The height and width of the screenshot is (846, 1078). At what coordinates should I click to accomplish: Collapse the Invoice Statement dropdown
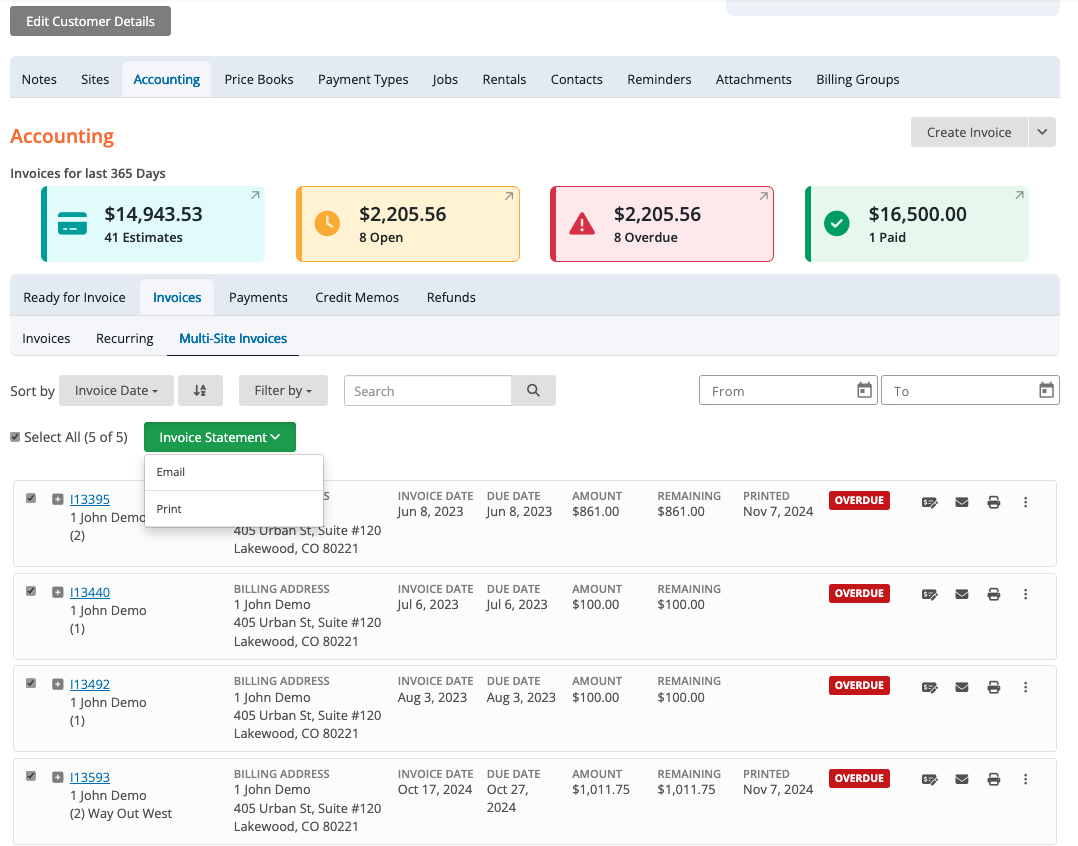click(x=219, y=437)
